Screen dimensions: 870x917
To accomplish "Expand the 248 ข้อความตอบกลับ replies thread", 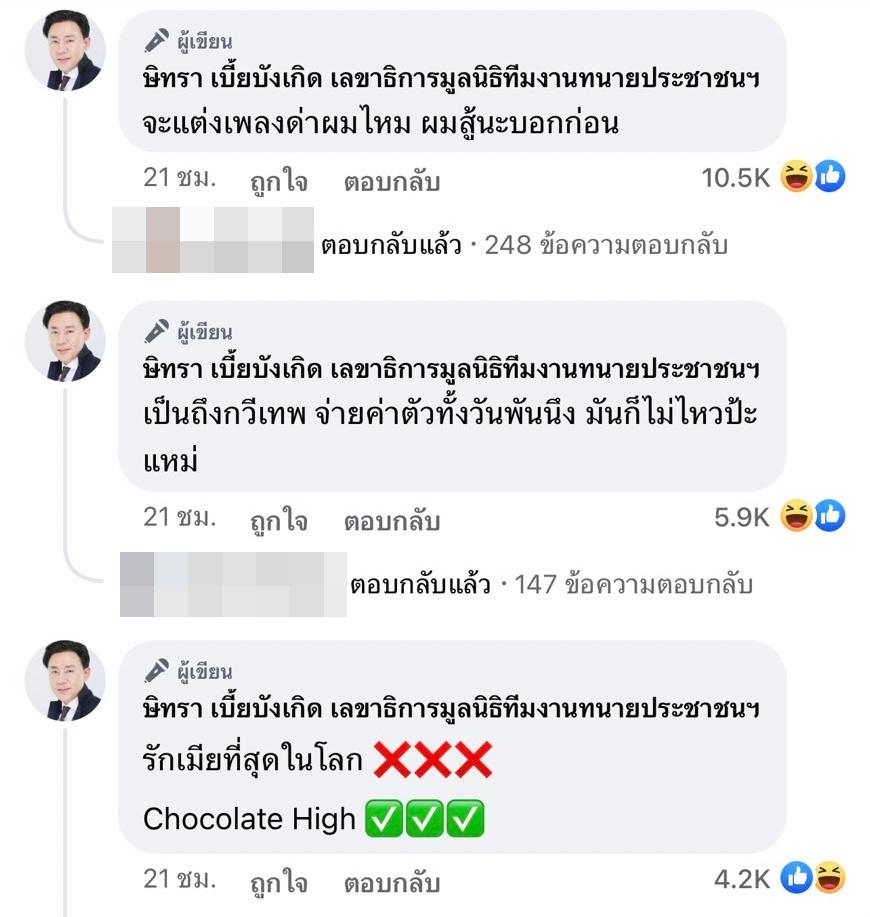I will coord(605,245).
